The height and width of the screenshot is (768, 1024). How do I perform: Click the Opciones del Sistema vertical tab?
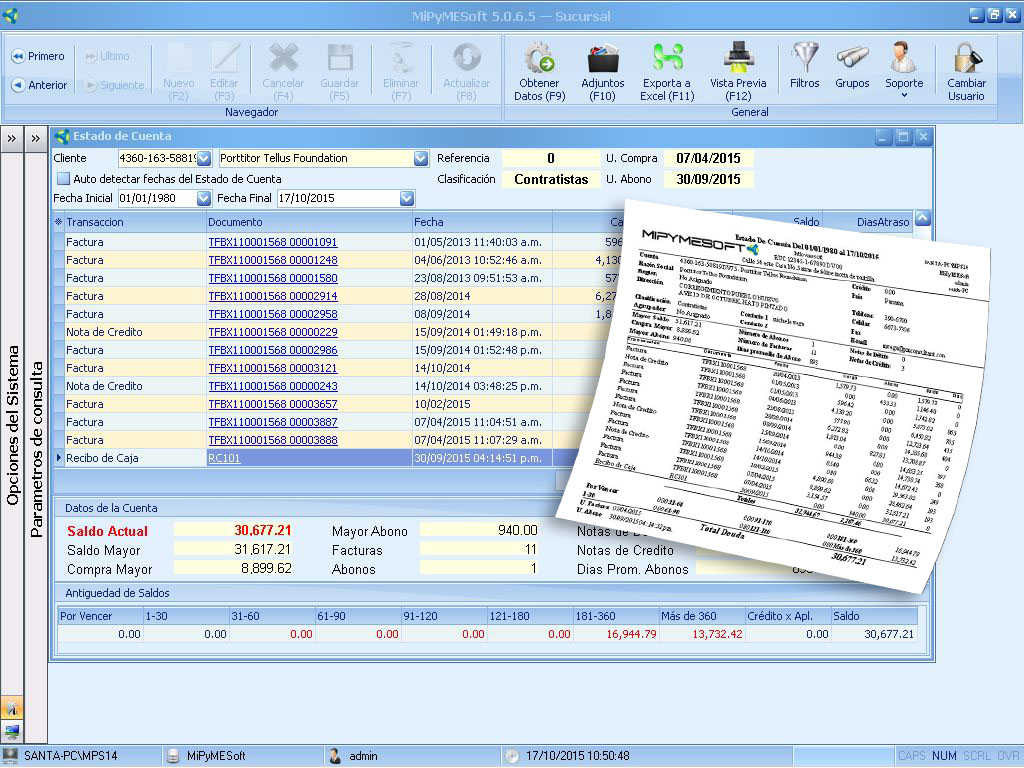(x=12, y=425)
